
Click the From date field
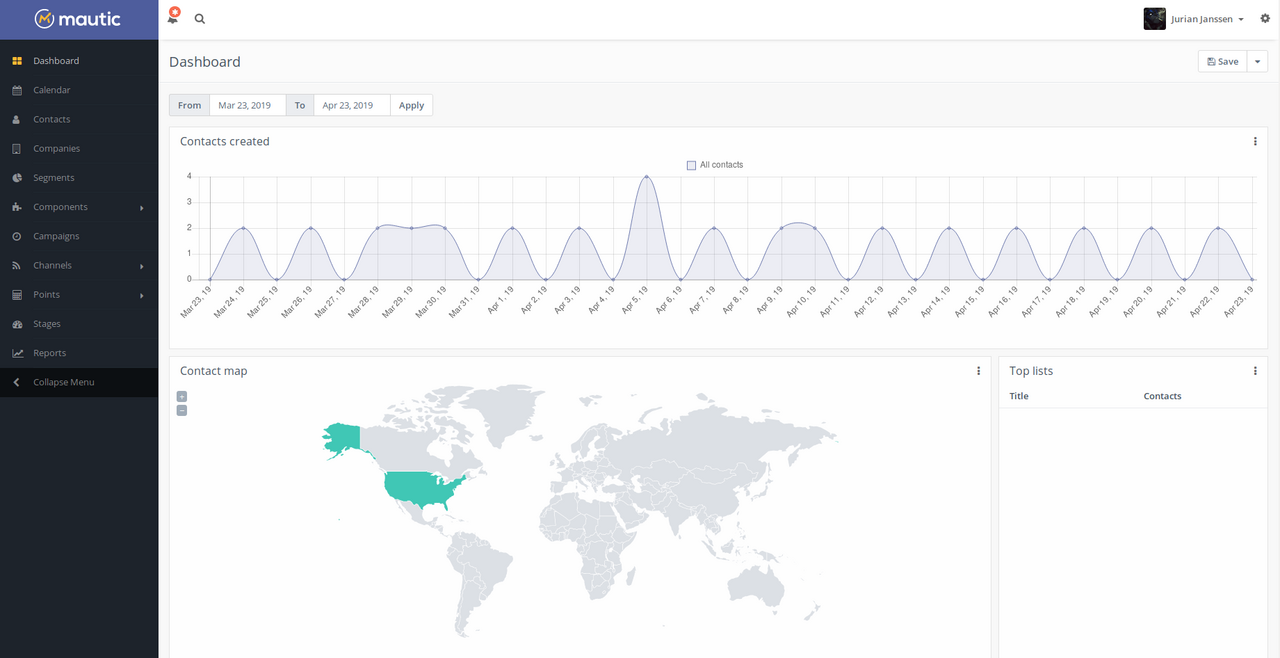pos(247,105)
